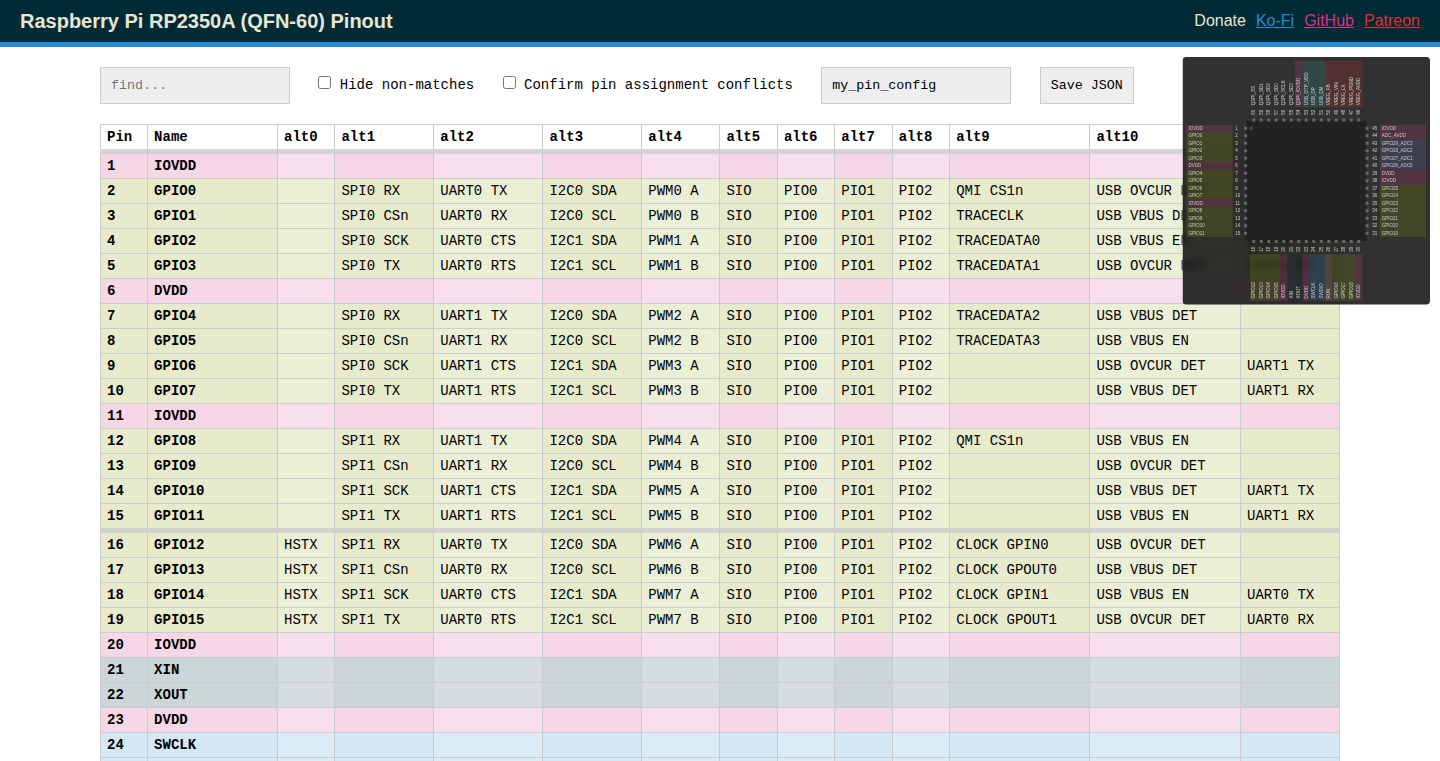Select the GPIO0 name cell

point(212,191)
